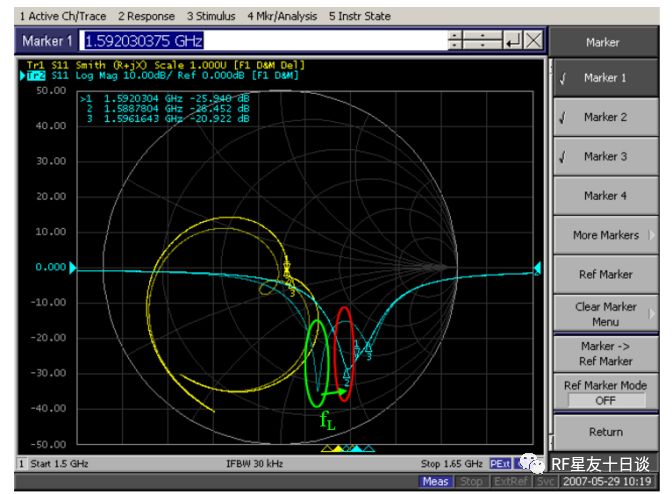Viewport: 672px width, 494px height.
Task: Click the Return softkey
Action: click(606, 432)
